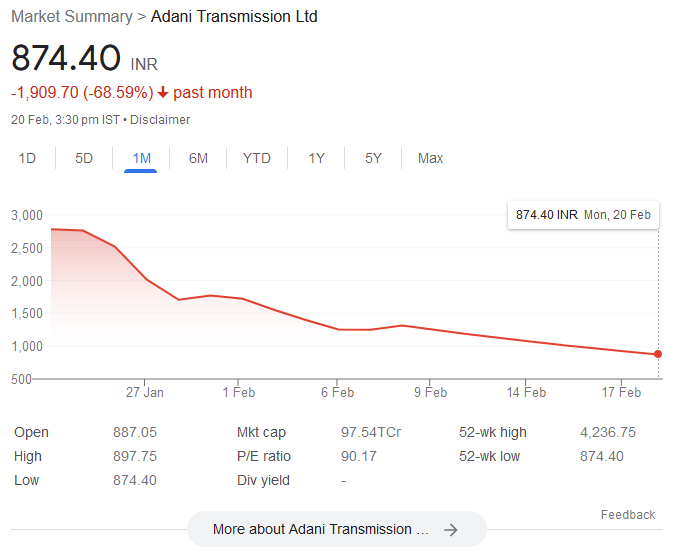Show Max time range chart
Viewport: 692px width, 554px height.
[430, 158]
